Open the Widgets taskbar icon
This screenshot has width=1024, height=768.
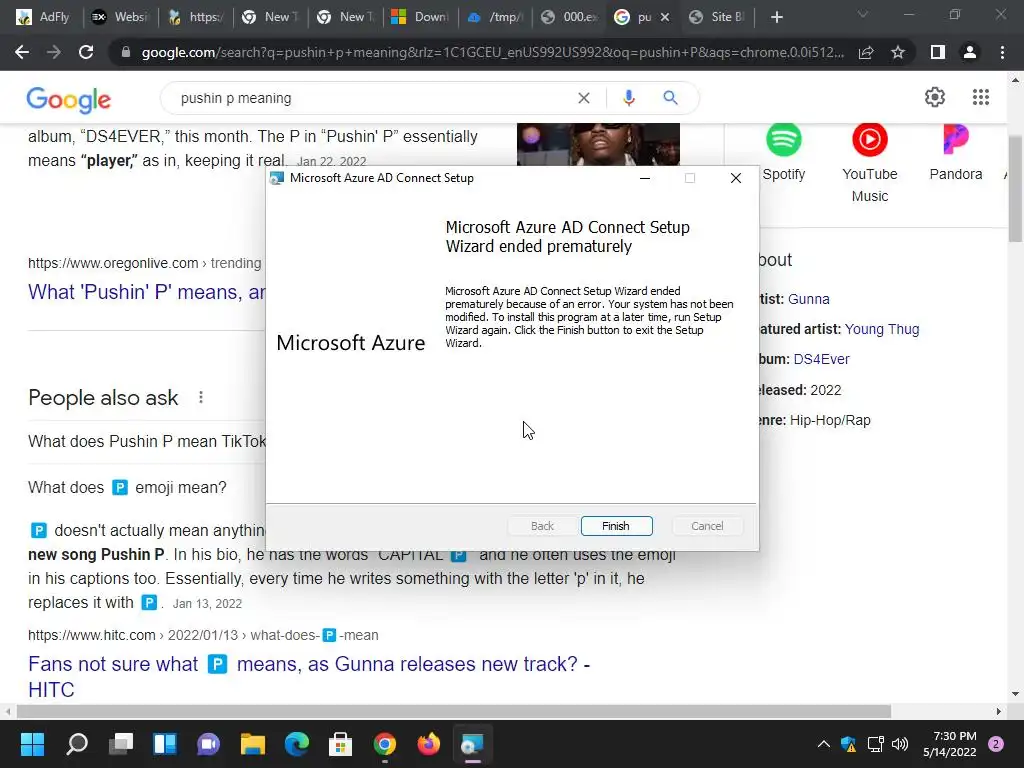pos(165,744)
